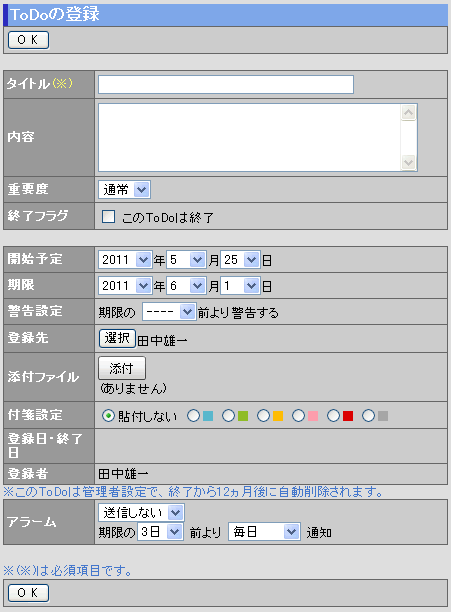451x612 pixels.
Task: Click the bottom OK button
Action: pyautogui.click(x=28, y=592)
